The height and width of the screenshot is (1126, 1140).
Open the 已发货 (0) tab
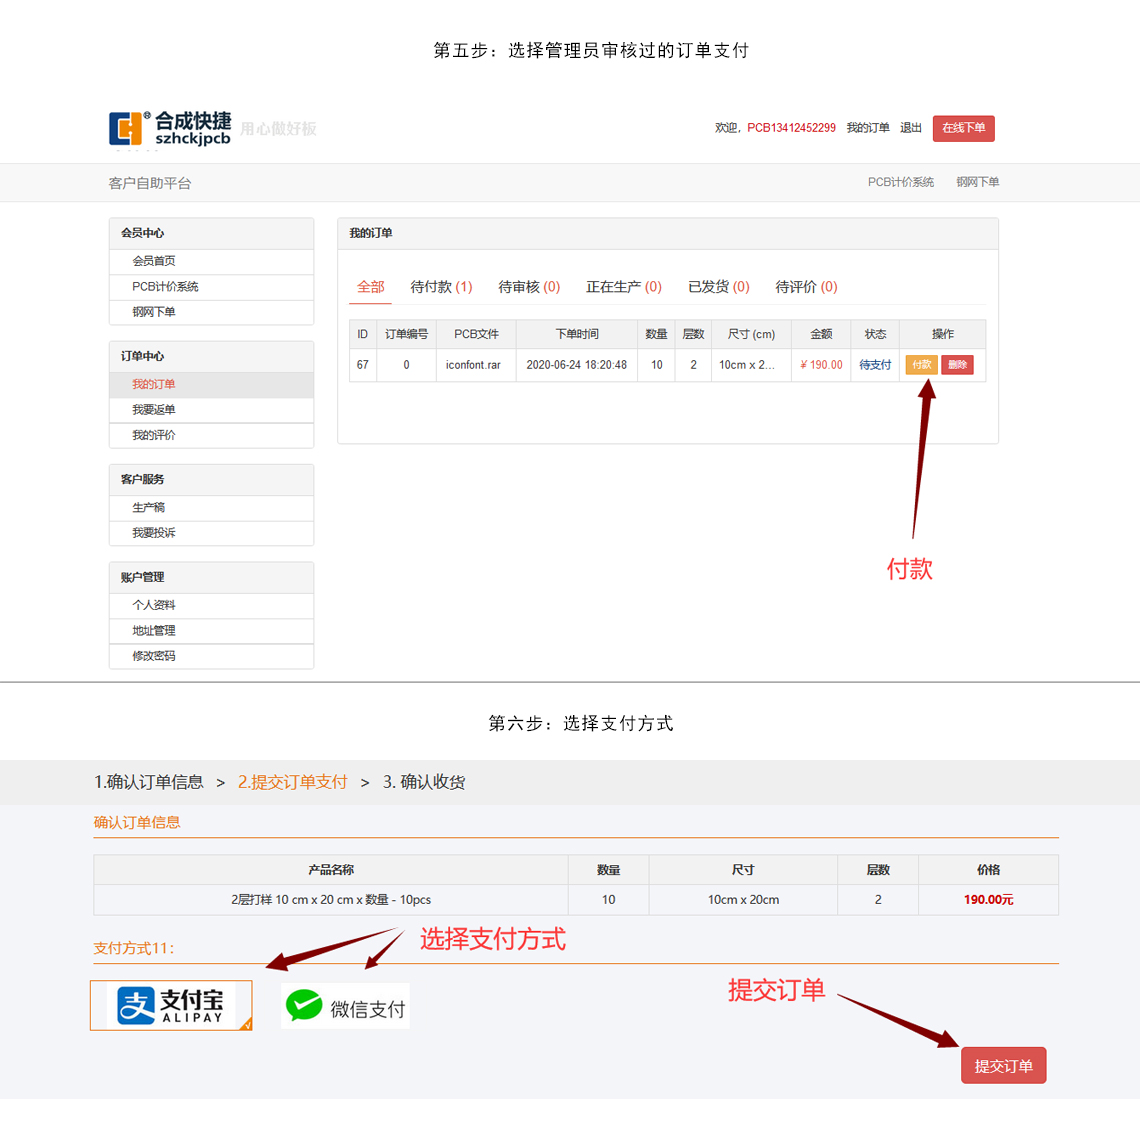(718, 287)
